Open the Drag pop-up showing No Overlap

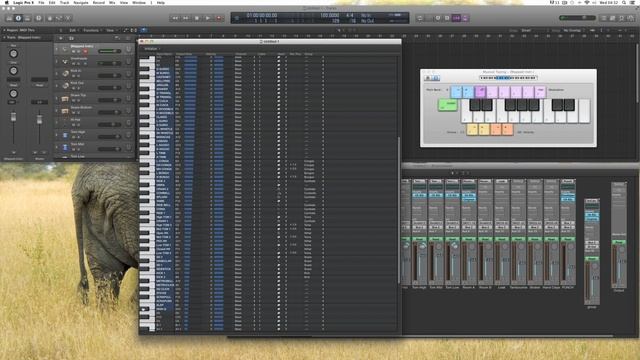[572, 30]
